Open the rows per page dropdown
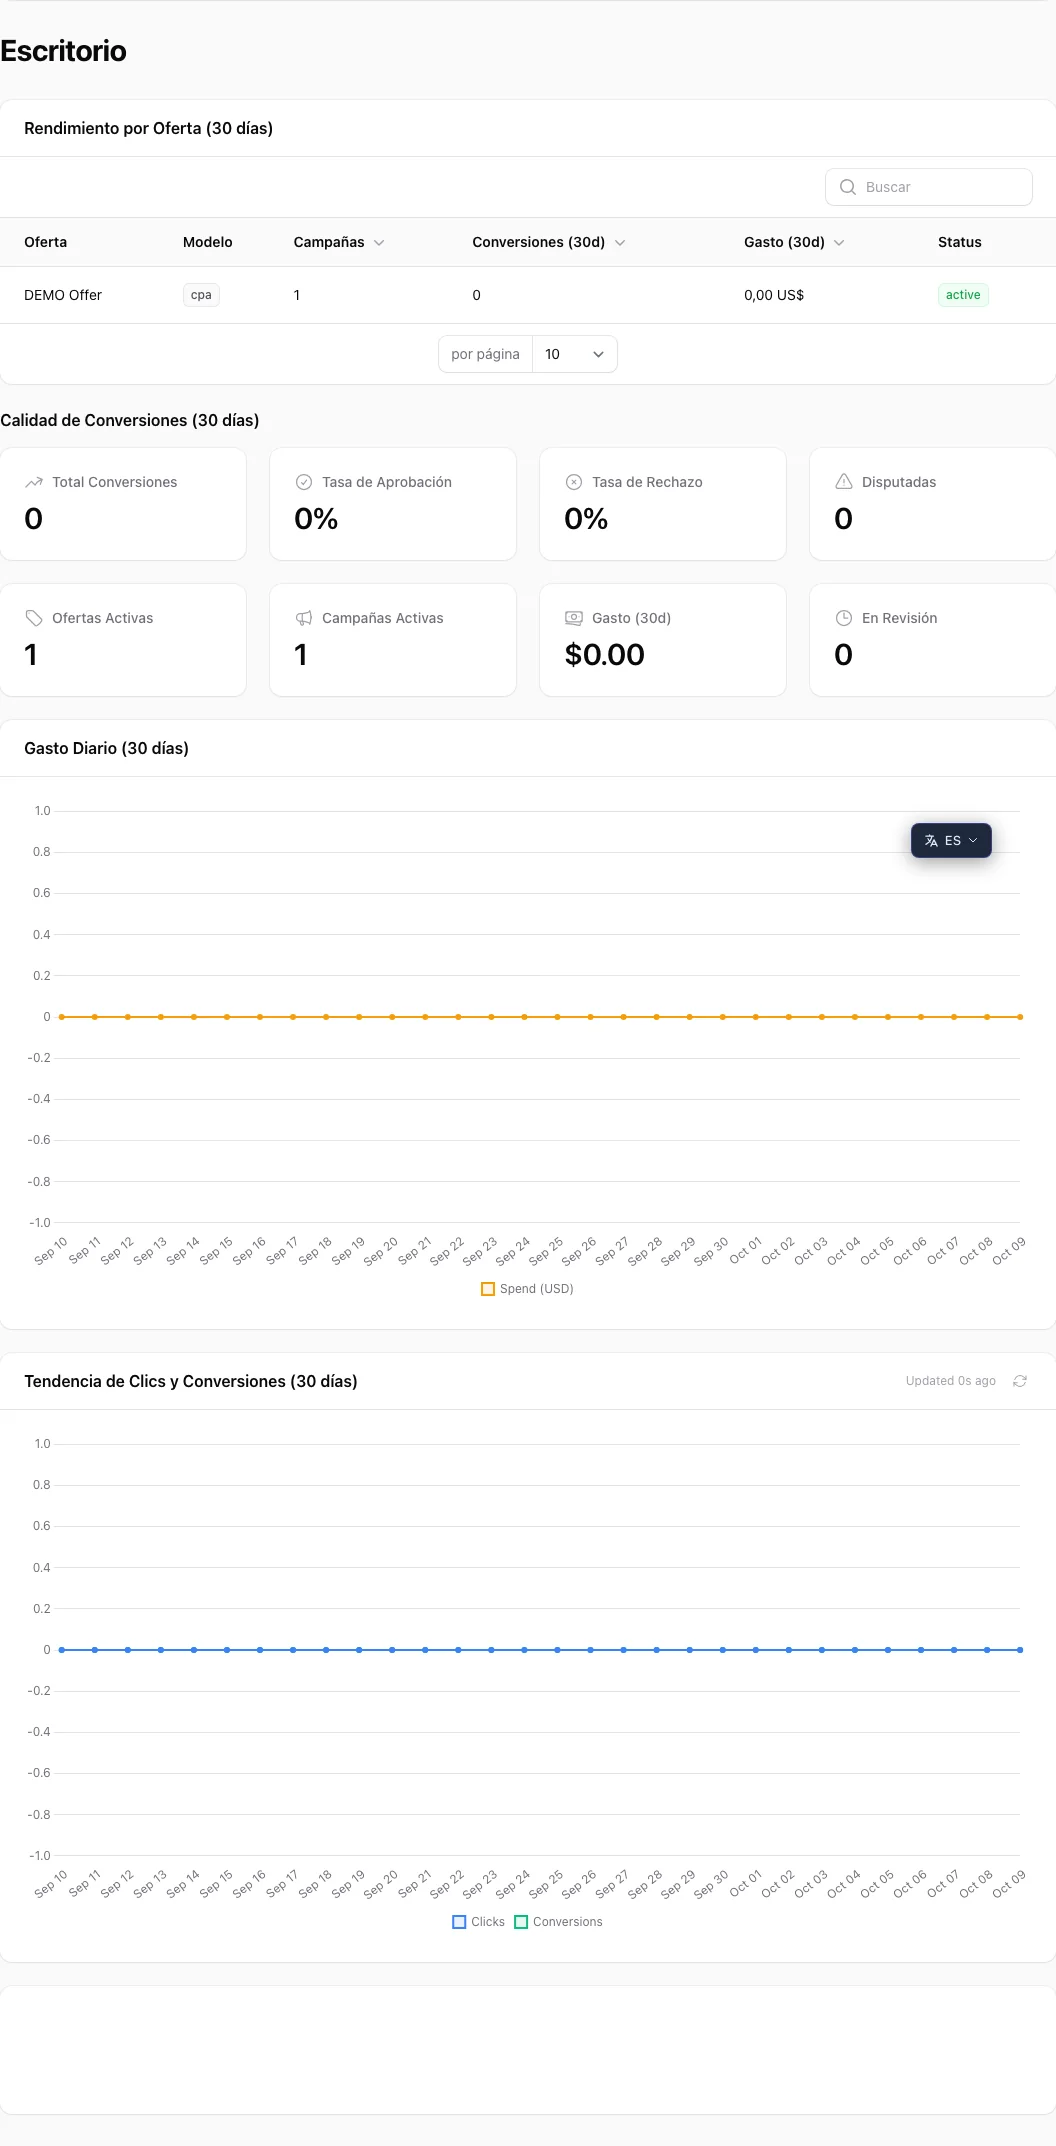The image size is (1056, 2146). (x=575, y=354)
